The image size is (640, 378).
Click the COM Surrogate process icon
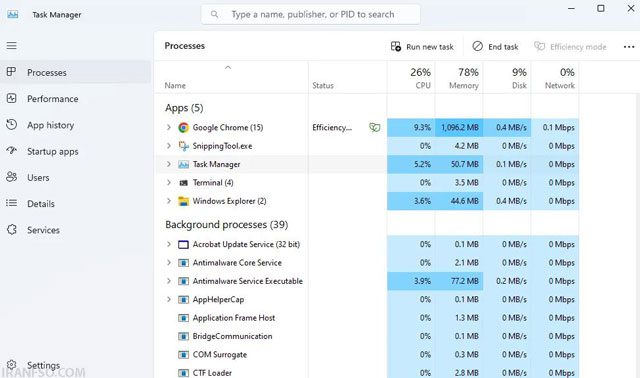184,355
